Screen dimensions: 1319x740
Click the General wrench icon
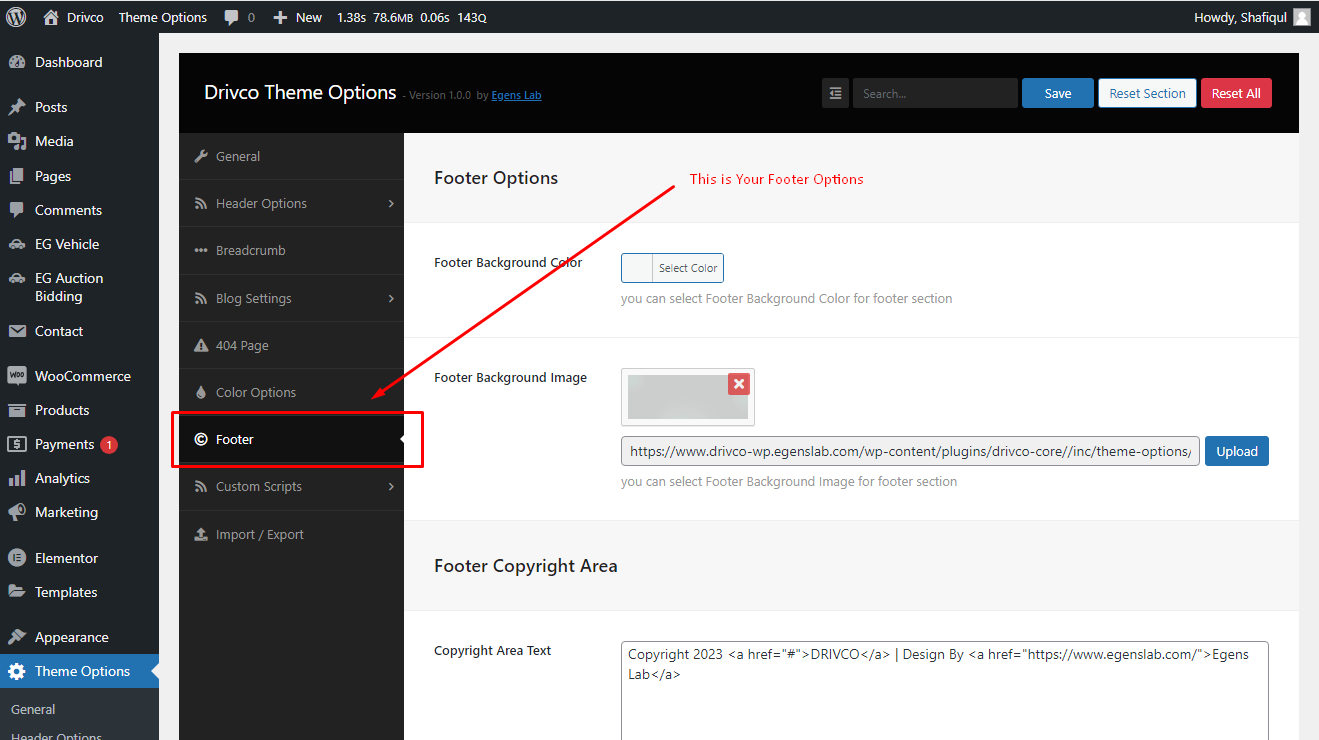(201, 156)
